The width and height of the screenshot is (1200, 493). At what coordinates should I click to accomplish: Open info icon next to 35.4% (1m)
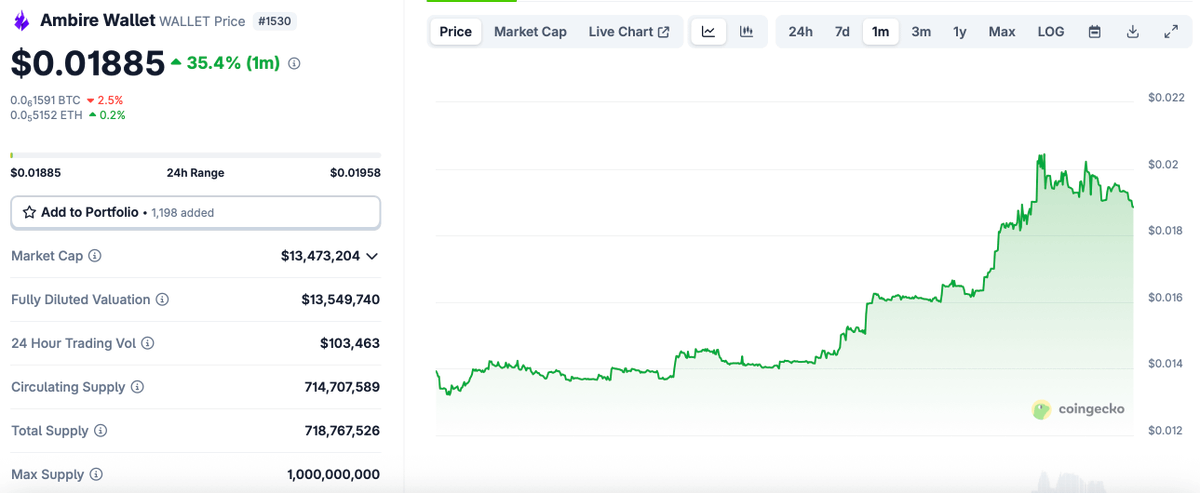coord(294,63)
